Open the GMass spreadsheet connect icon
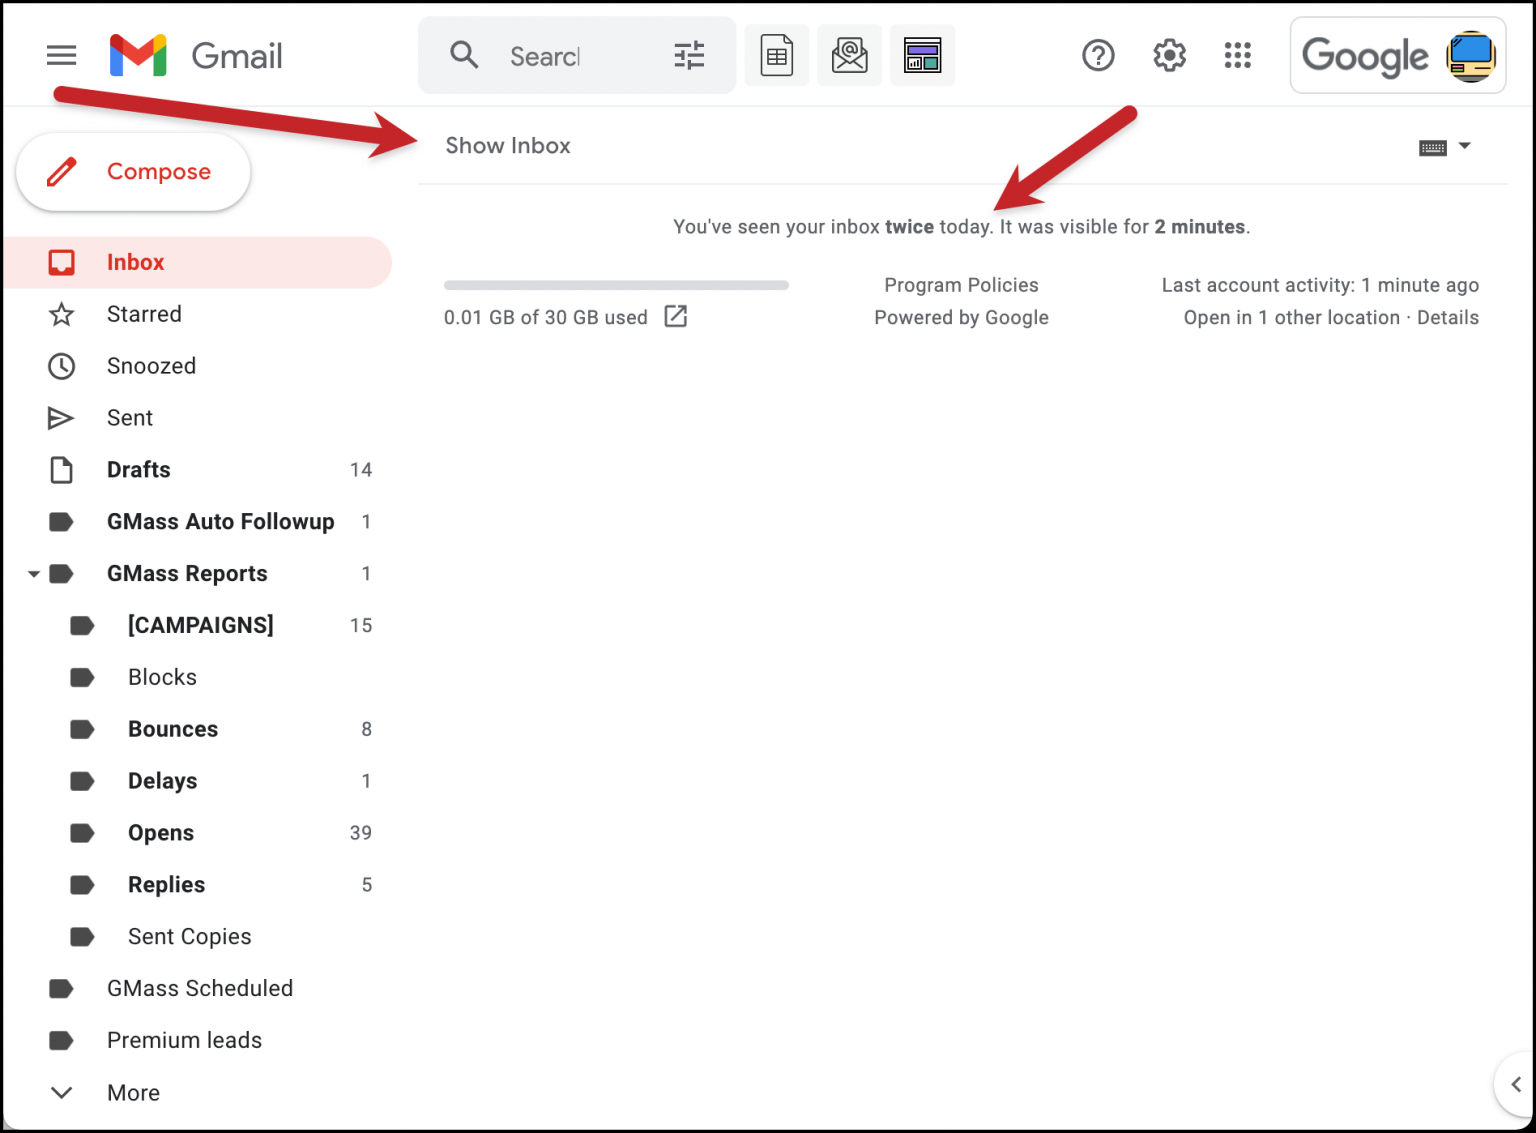The height and width of the screenshot is (1133, 1536). coord(777,55)
